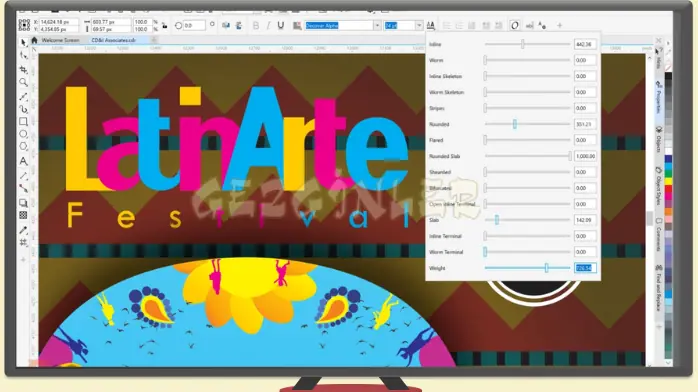This screenshot has width=698, height=392.
Task: Open the Object Styles docker tab
Action: 658,186
